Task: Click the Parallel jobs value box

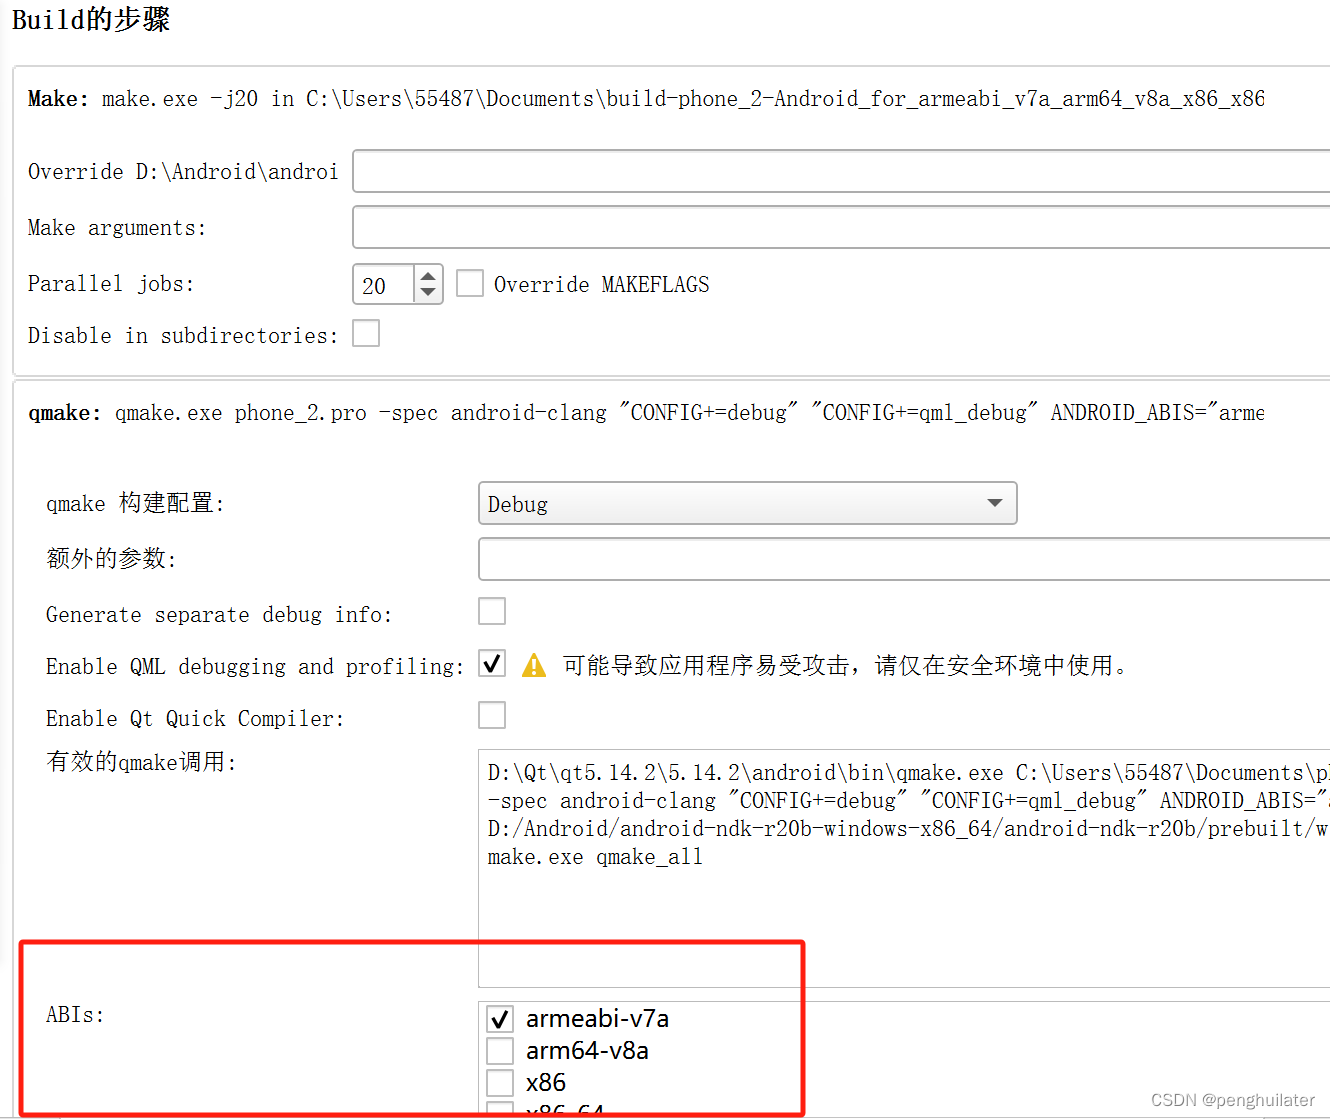Action: pos(385,284)
